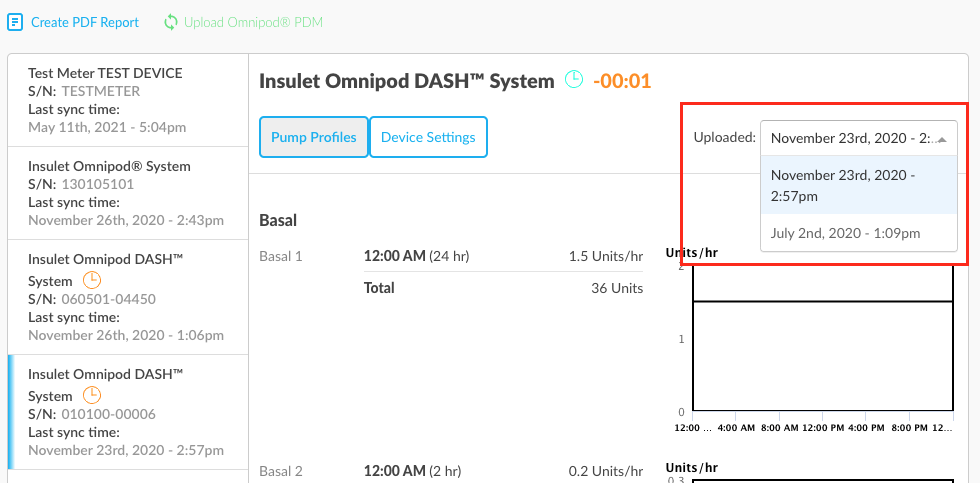980x483 pixels.
Task: Click the orange -00:01 time offset indicator
Action: (622, 81)
